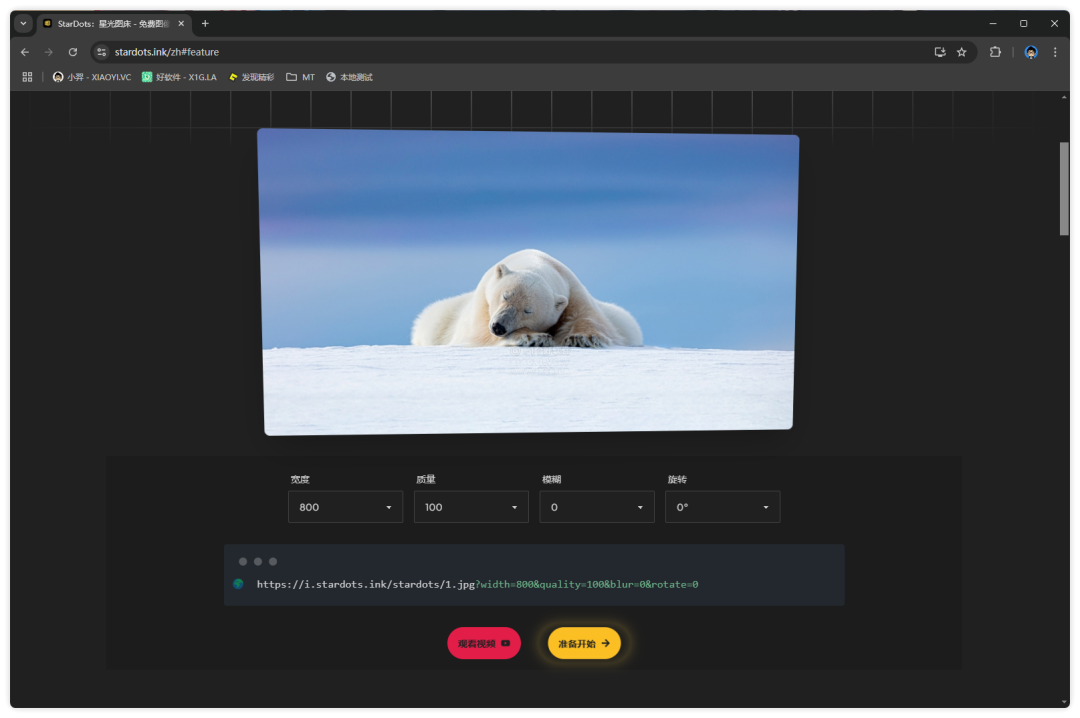Open the 旋转 dropdown showing 0°
Viewport: 1080px width, 718px height.
[722, 507]
